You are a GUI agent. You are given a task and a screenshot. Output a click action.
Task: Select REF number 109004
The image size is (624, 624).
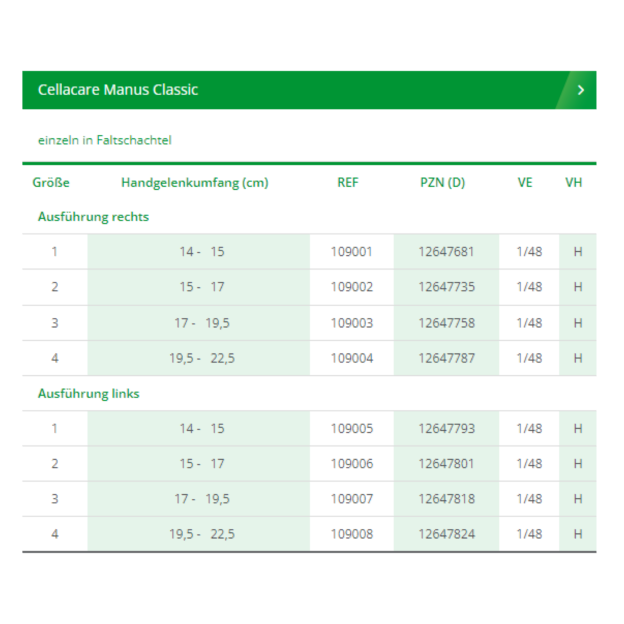[352, 358]
